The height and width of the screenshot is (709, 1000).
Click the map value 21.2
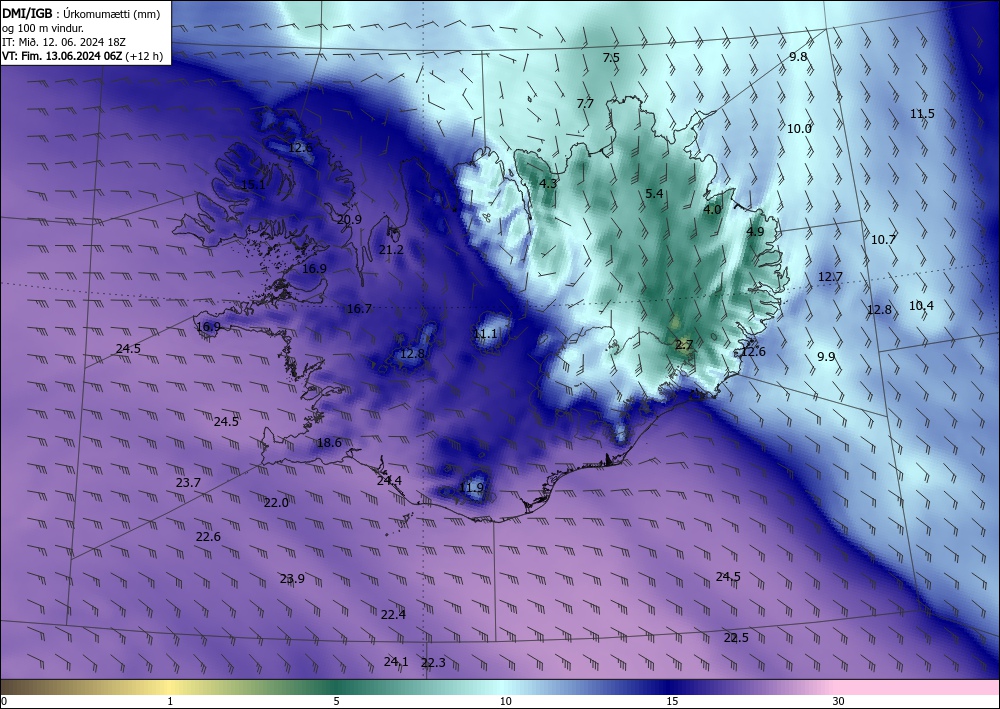point(391,250)
